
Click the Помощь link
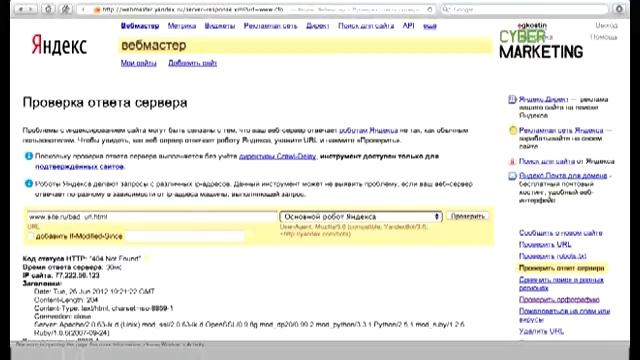(604, 37)
